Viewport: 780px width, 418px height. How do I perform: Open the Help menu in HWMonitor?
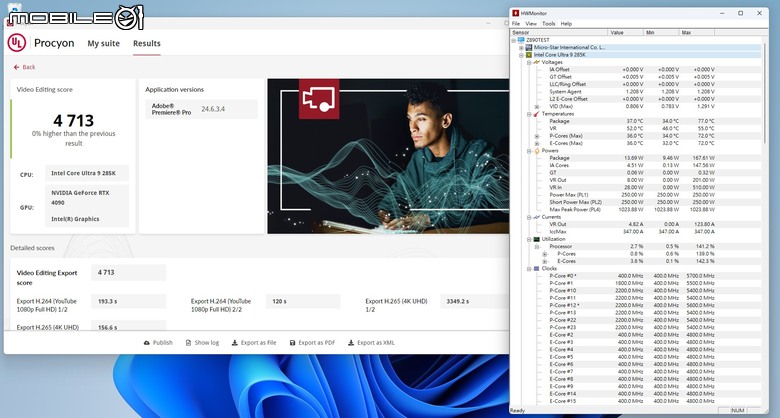pyautogui.click(x=566, y=23)
